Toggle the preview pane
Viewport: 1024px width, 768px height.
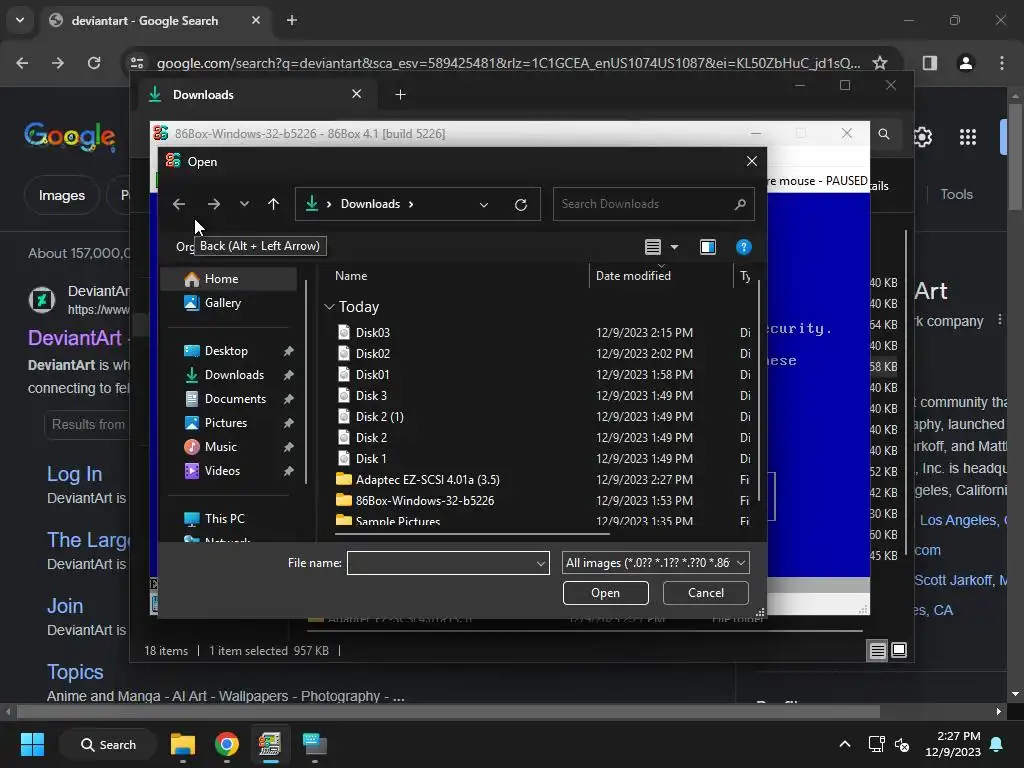coord(708,247)
